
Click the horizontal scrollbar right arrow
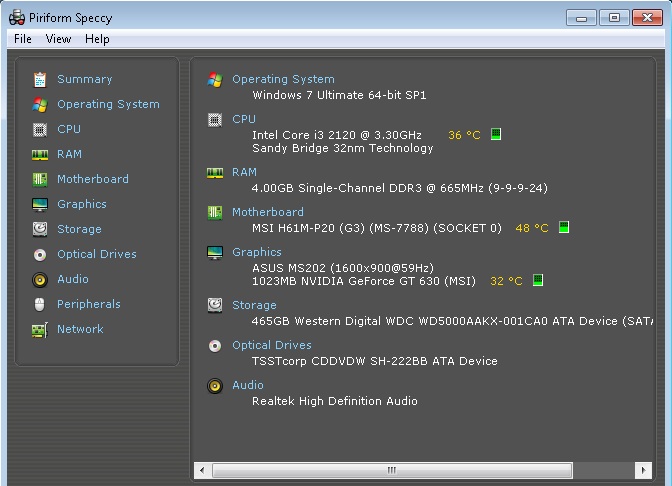643,470
